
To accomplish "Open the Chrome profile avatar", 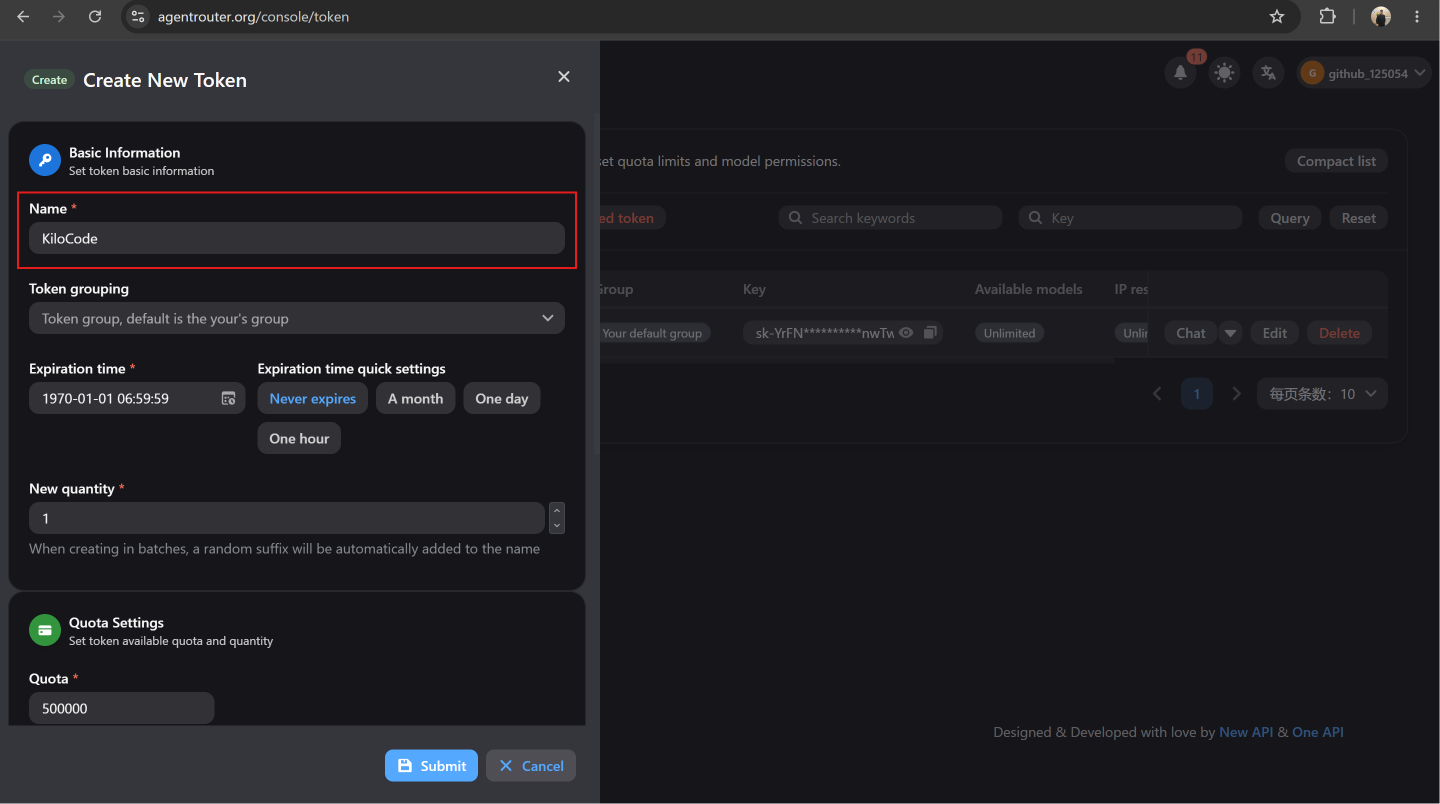I will [1381, 16].
